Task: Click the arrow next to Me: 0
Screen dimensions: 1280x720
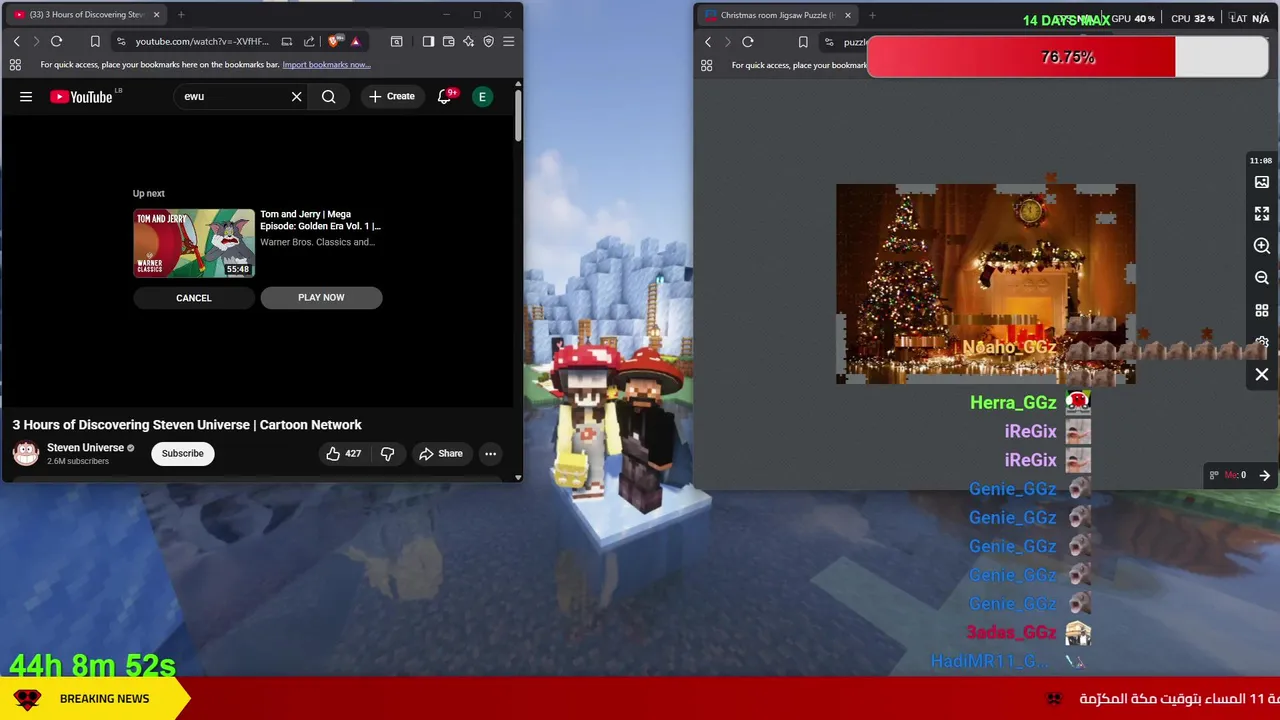Action: point(1264,475)
